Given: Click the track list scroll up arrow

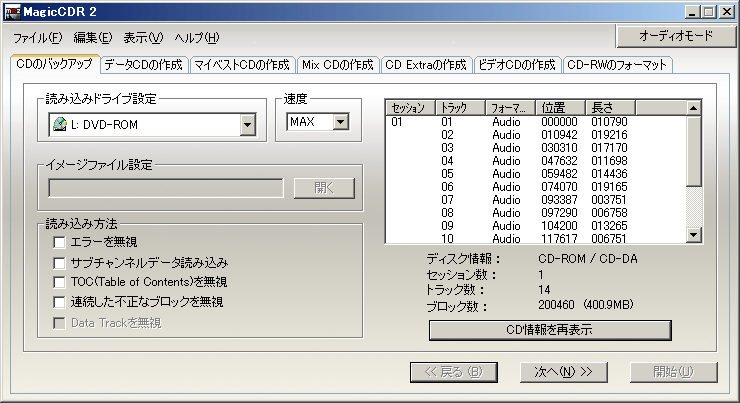Looking at the screenshot, I should click(x=693, y=108).
